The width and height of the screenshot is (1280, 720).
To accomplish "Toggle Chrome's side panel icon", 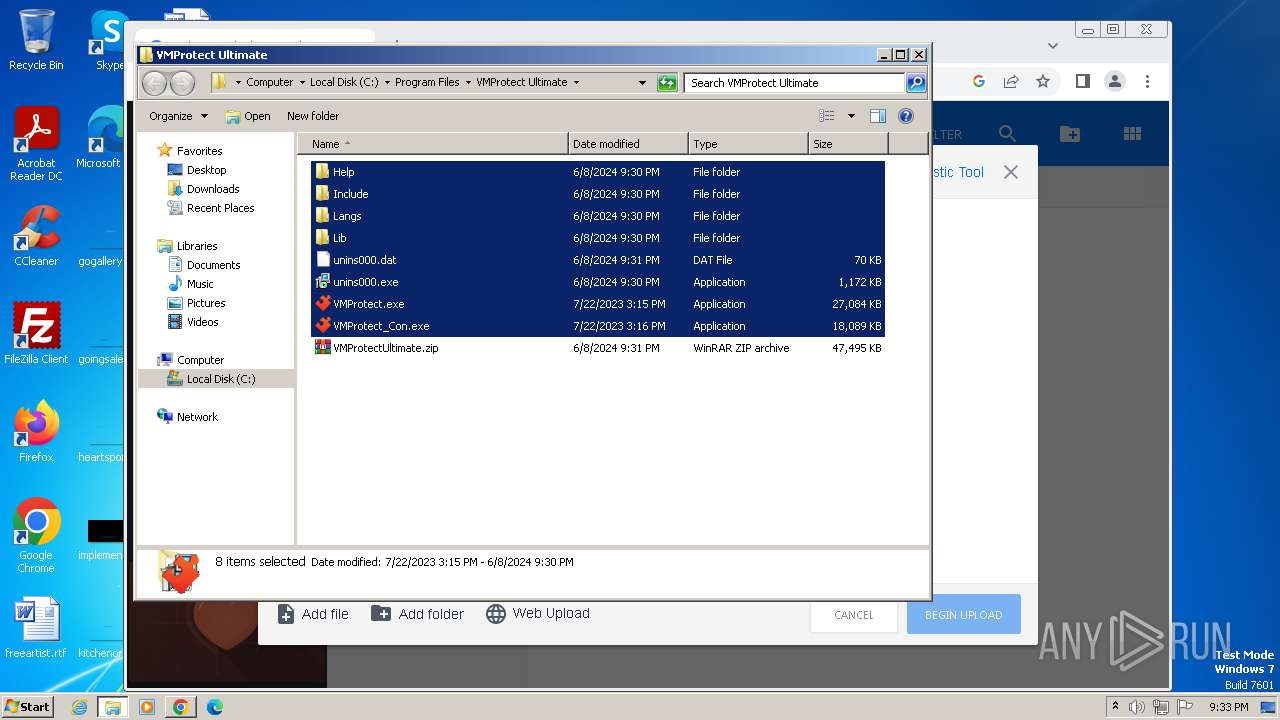I will [1082, 81].
